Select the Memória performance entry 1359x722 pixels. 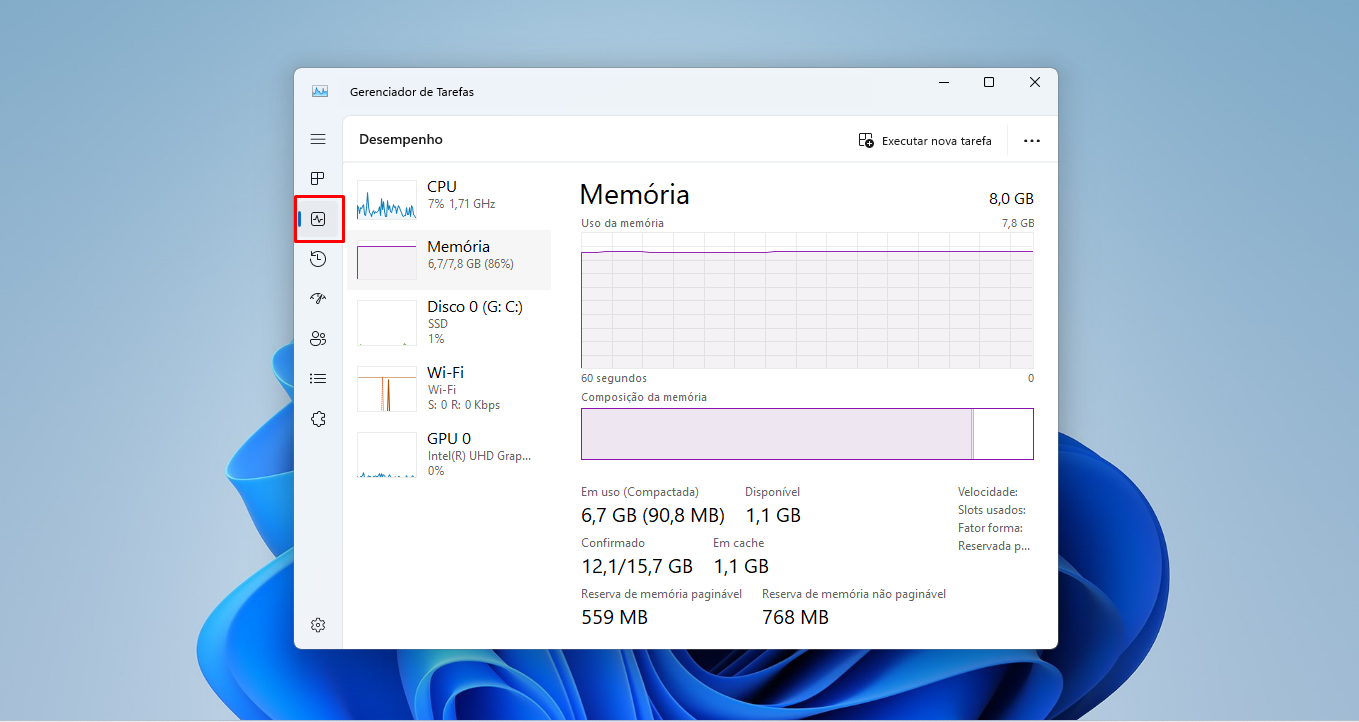[449, 260]
